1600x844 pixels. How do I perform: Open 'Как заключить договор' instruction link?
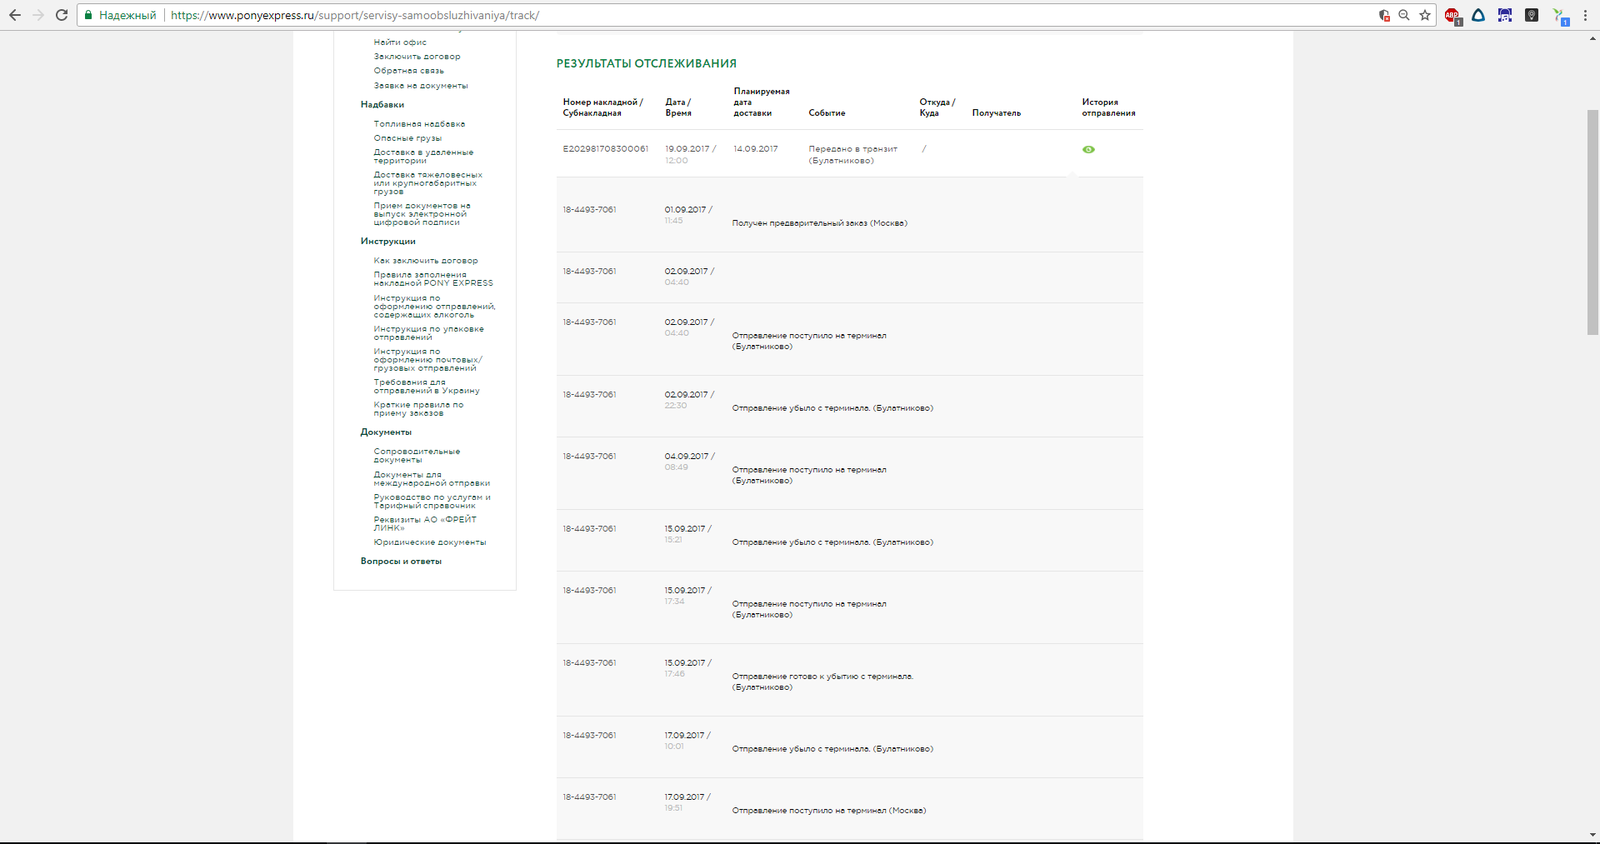426,260
